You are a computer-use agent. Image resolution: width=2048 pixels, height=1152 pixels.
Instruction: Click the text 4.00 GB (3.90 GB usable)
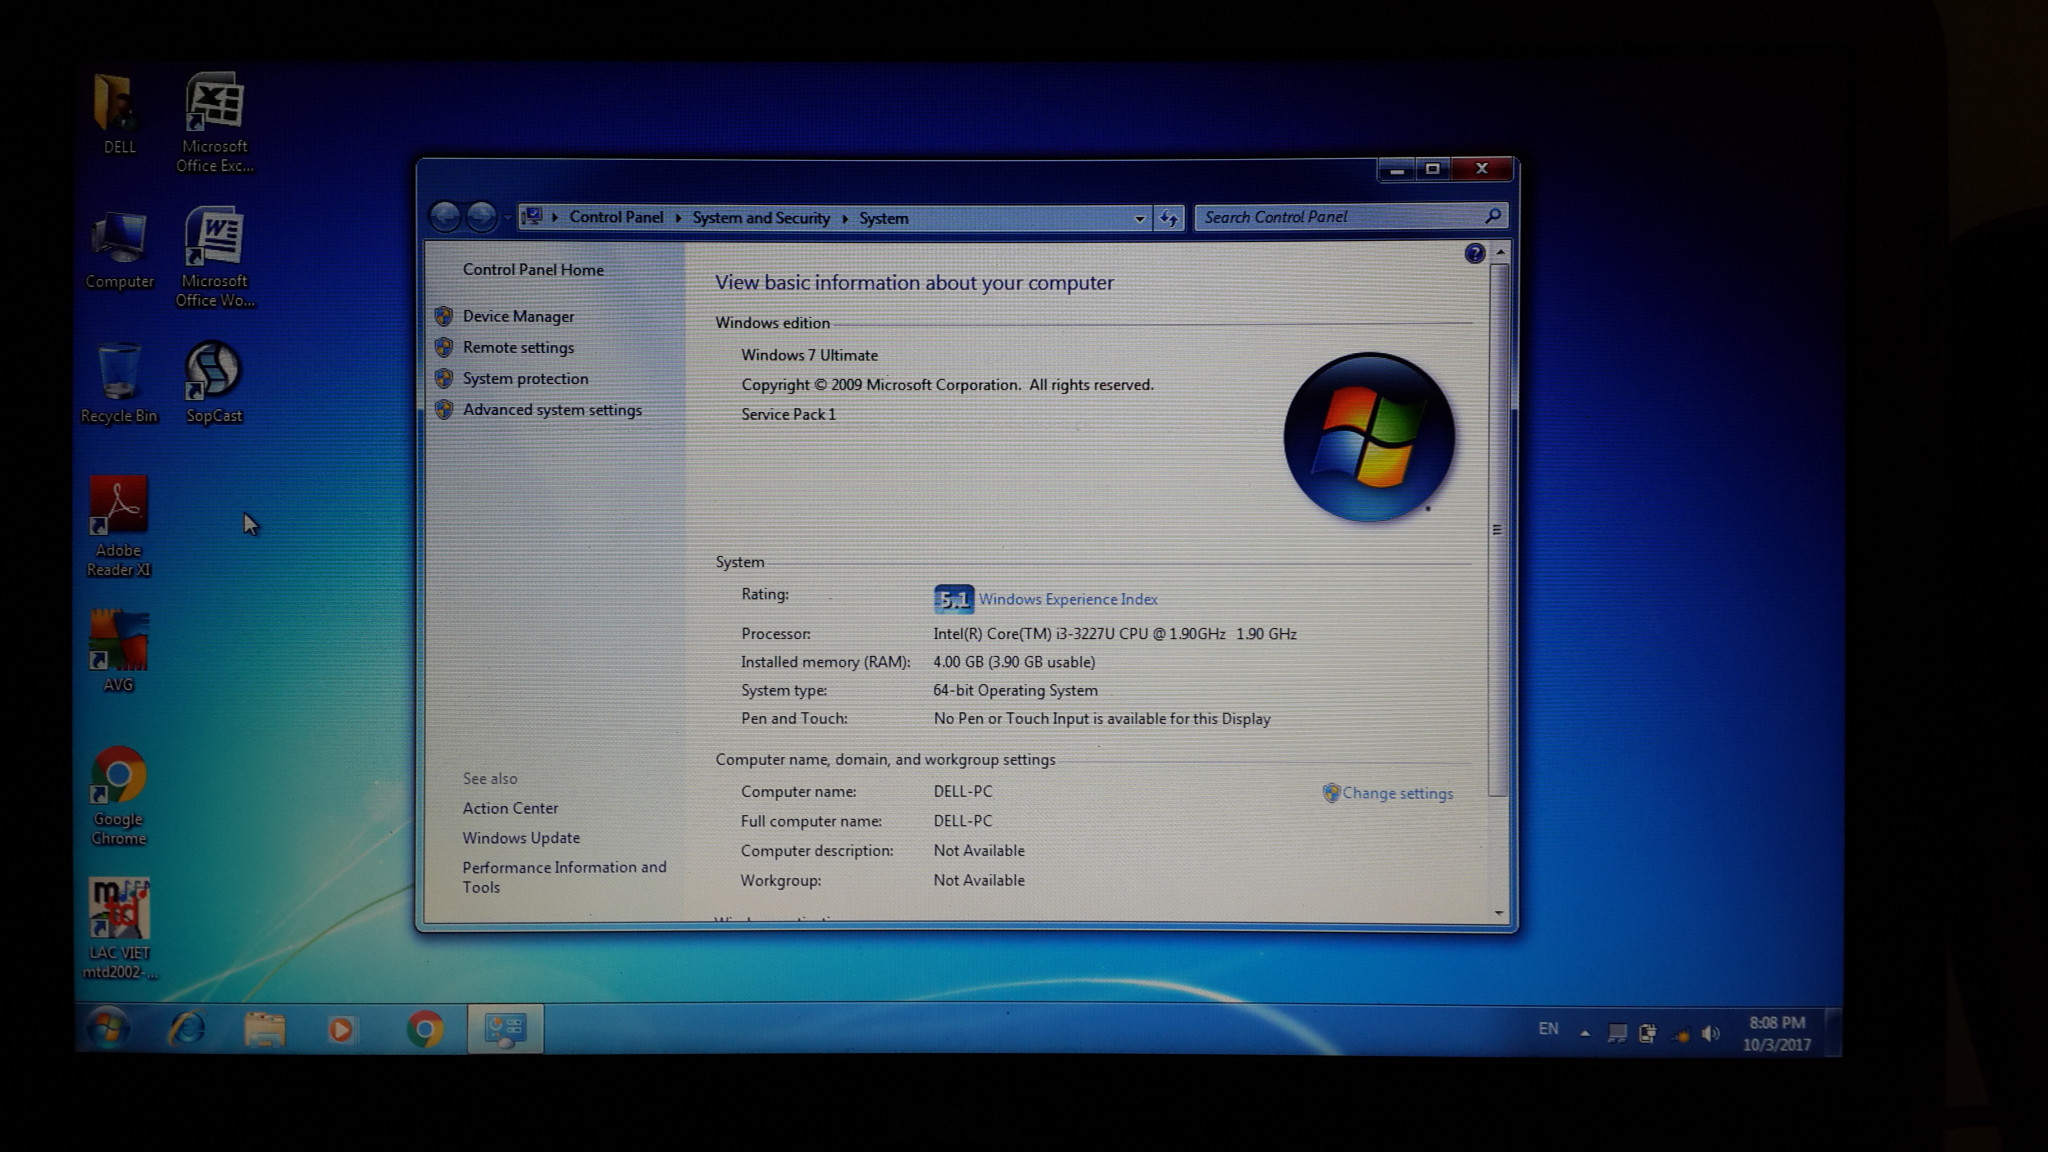tap(1014, 662)
